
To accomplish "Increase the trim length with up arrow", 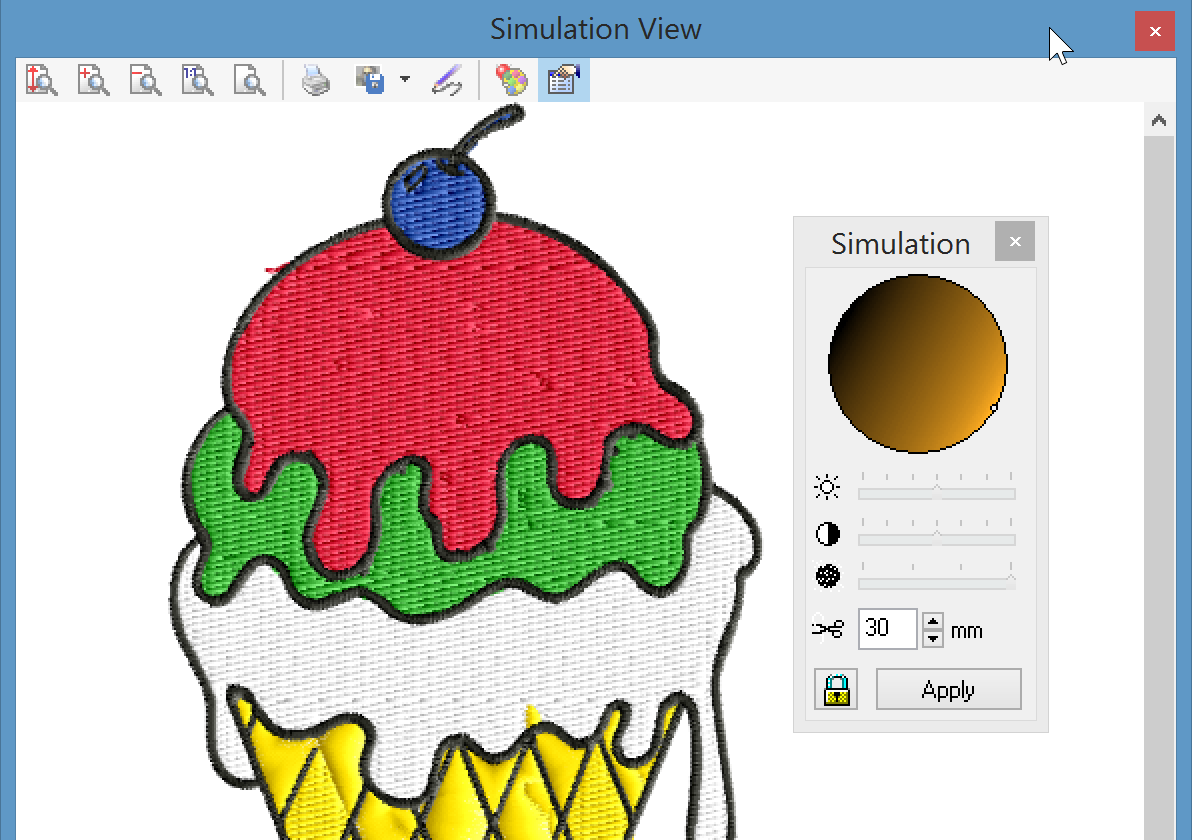I will point(933,621).
